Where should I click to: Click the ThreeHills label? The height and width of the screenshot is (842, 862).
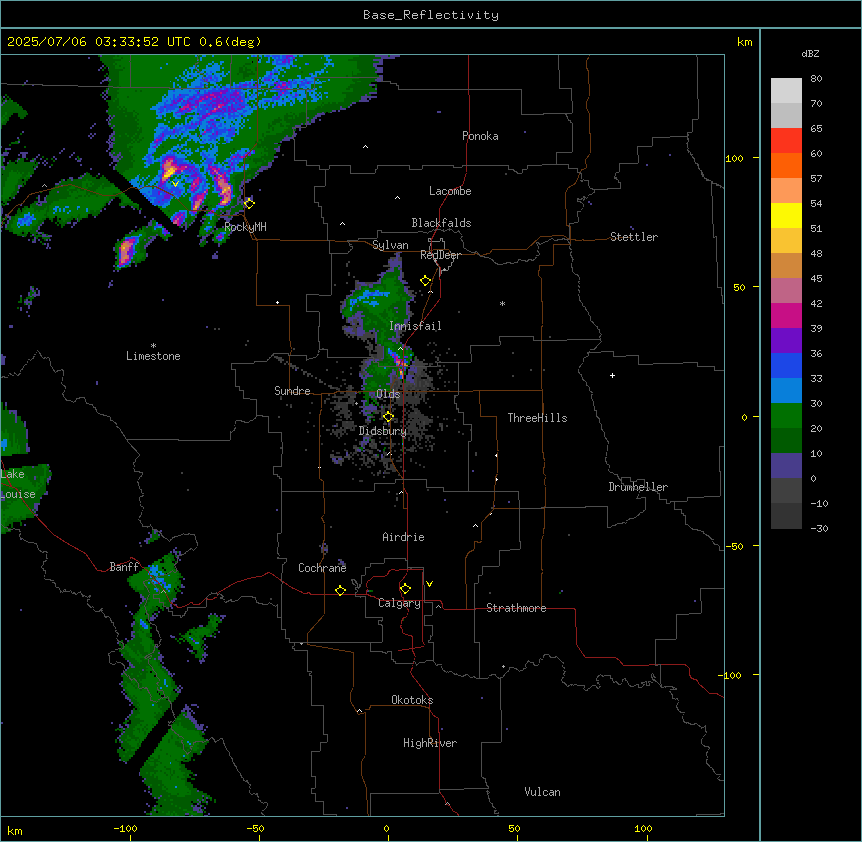[537, 418]
